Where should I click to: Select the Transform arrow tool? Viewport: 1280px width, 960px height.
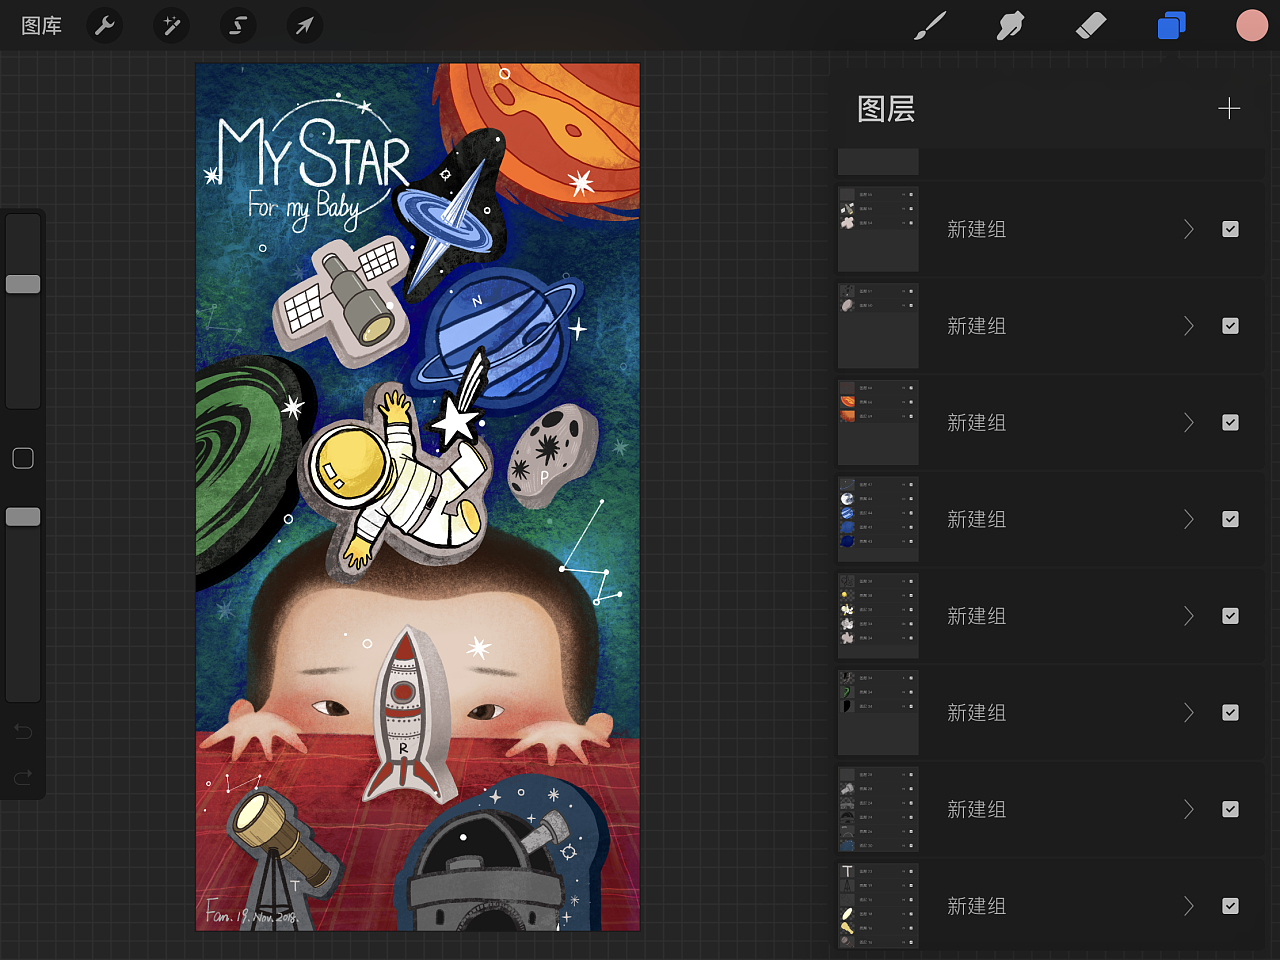304,26
